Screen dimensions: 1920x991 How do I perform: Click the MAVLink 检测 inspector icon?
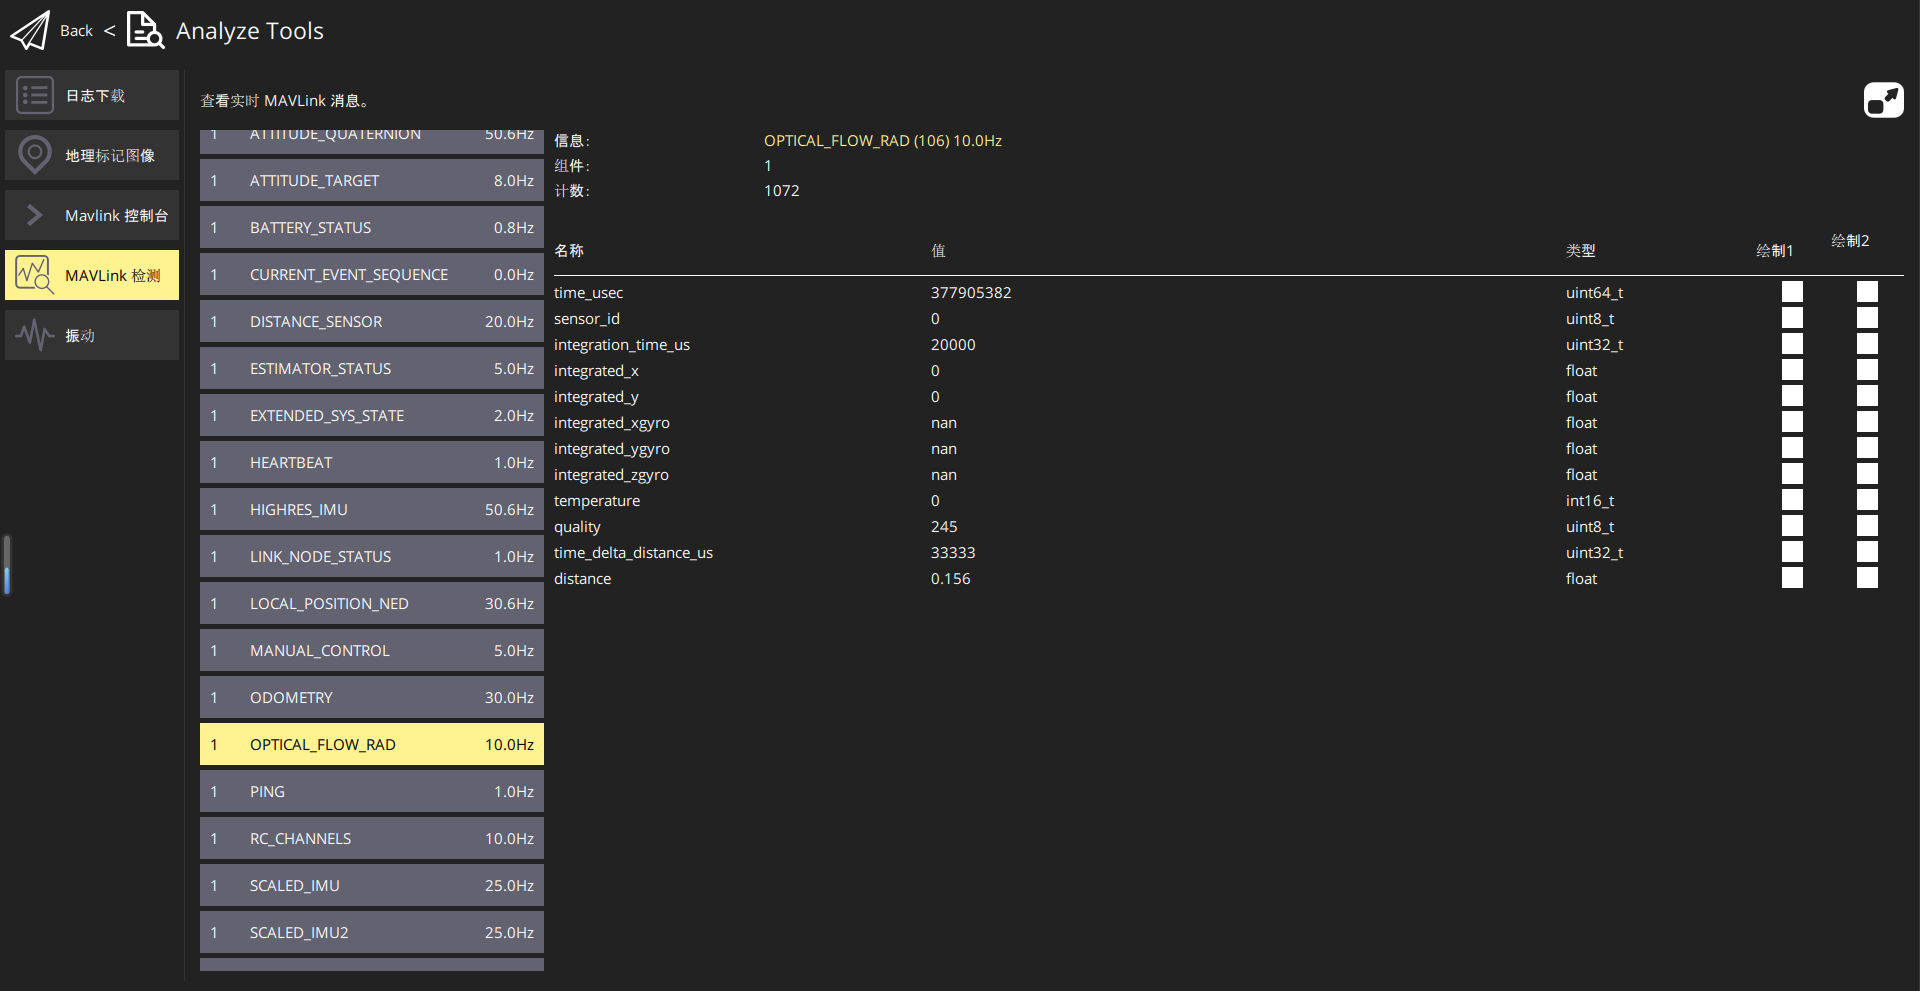pos(35,275)
